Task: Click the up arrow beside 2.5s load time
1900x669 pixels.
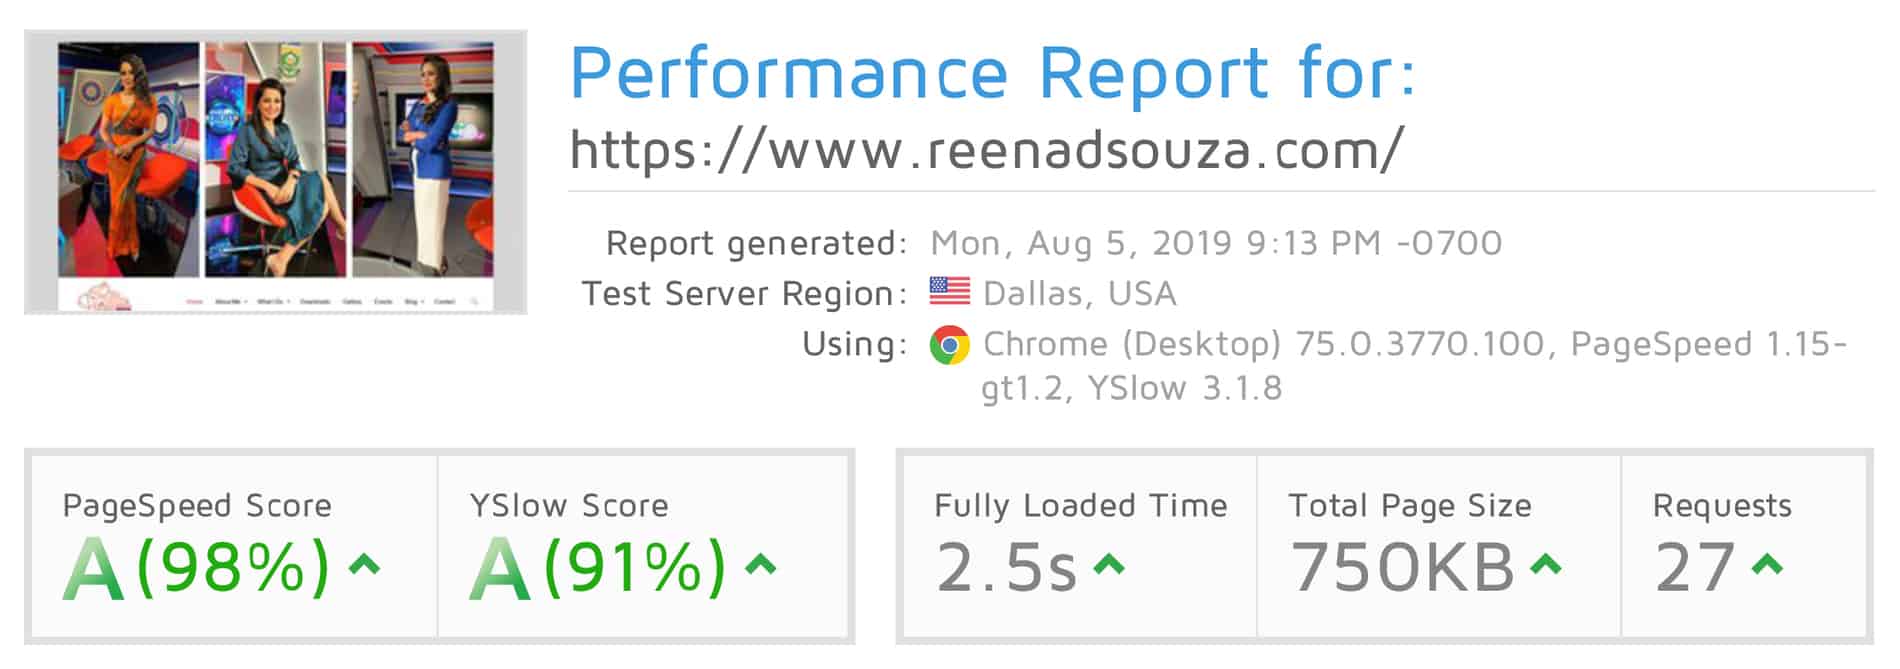Action: [1108, 565]
